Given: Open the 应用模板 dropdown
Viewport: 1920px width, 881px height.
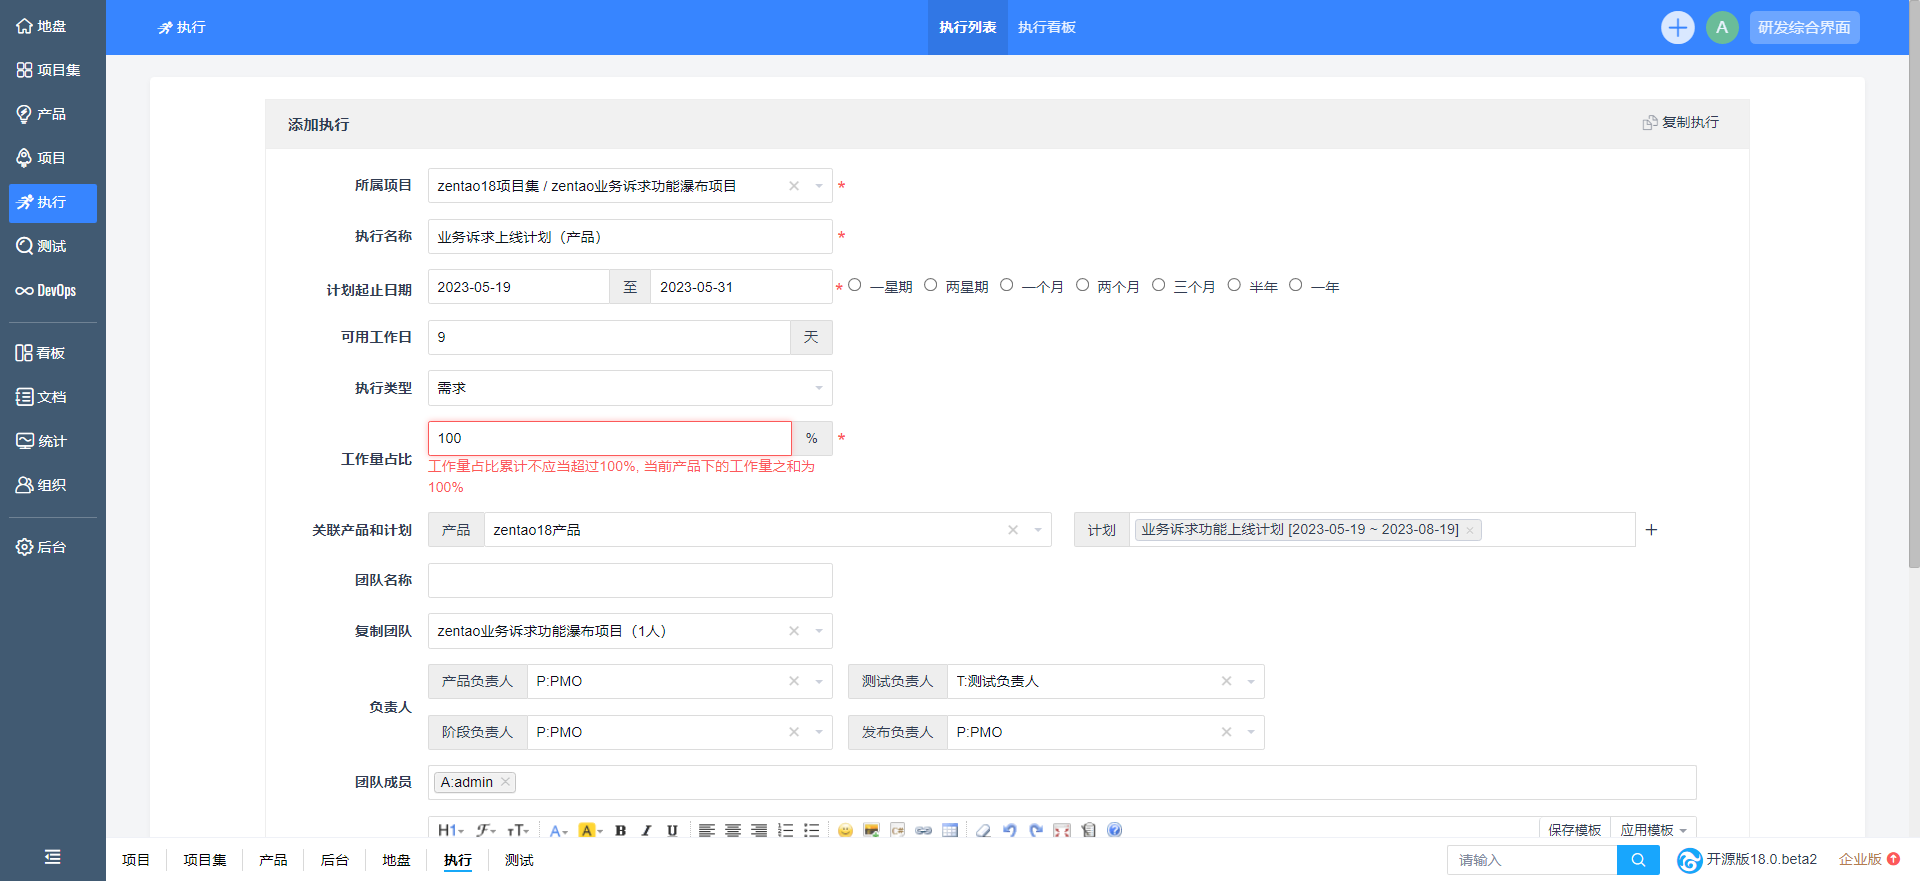Looking at the screenshot, I should click(1653, 830).
